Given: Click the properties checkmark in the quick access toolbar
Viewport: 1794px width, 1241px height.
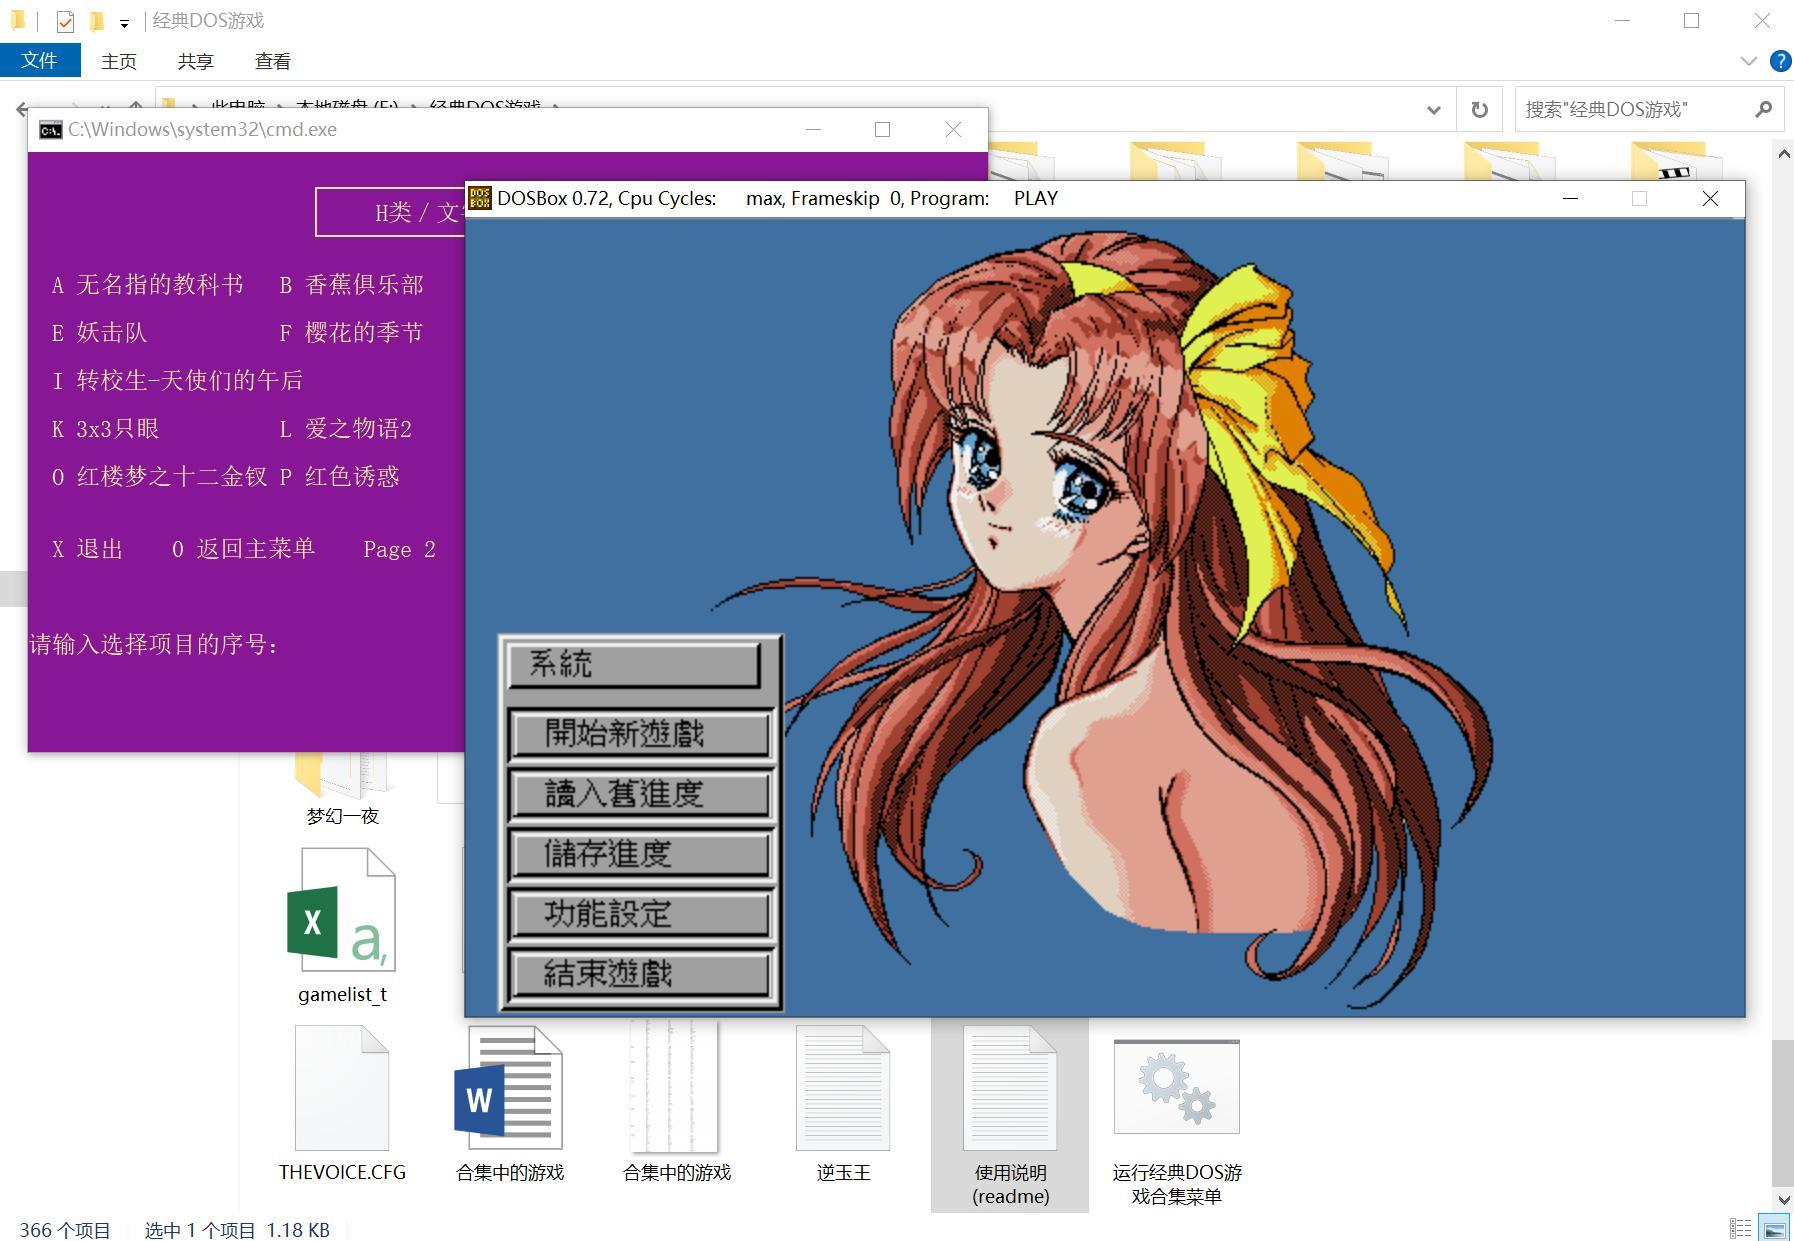Looking at the screenshot, I should pos(65,21).
